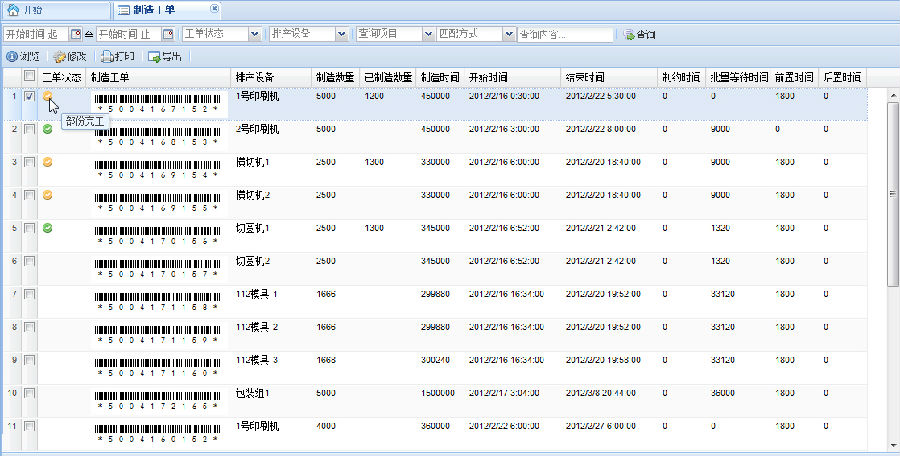Viewport: 900px width, 456px height.
Task: Check the row 8 checkbox
Action: [29, 327]
